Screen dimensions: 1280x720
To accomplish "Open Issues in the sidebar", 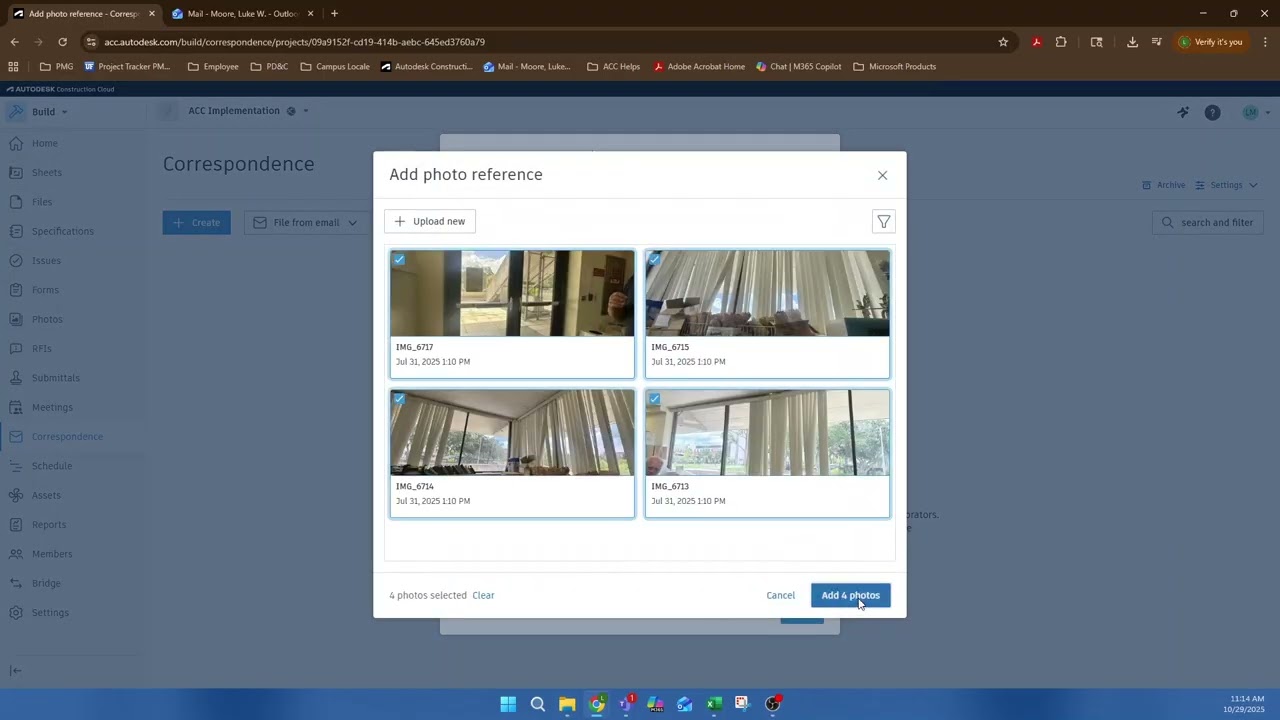I will 46,260.
